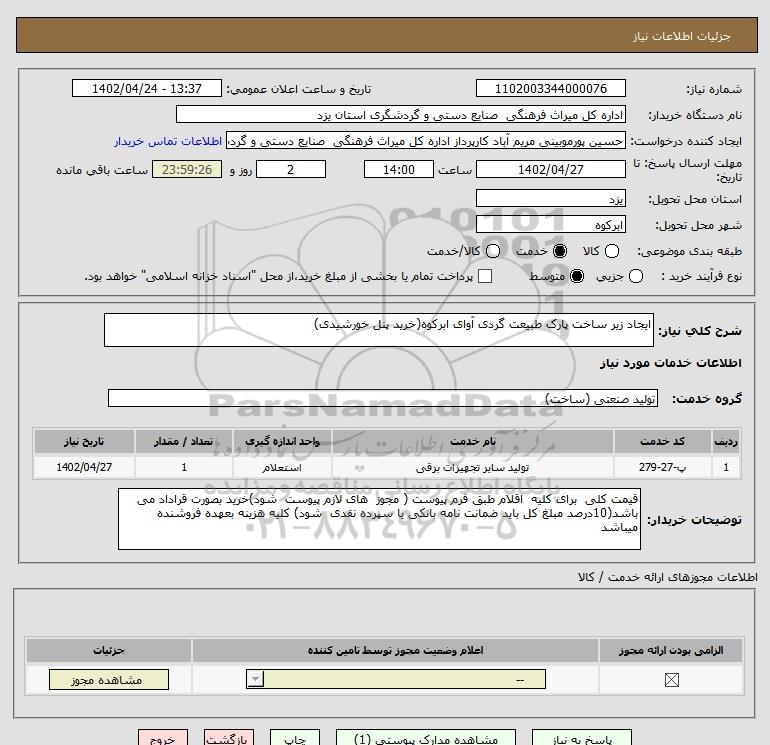Screen dimensions: 770x745
Task: Click the remaining time 23:59:26 field
Action: click(187, 169)
